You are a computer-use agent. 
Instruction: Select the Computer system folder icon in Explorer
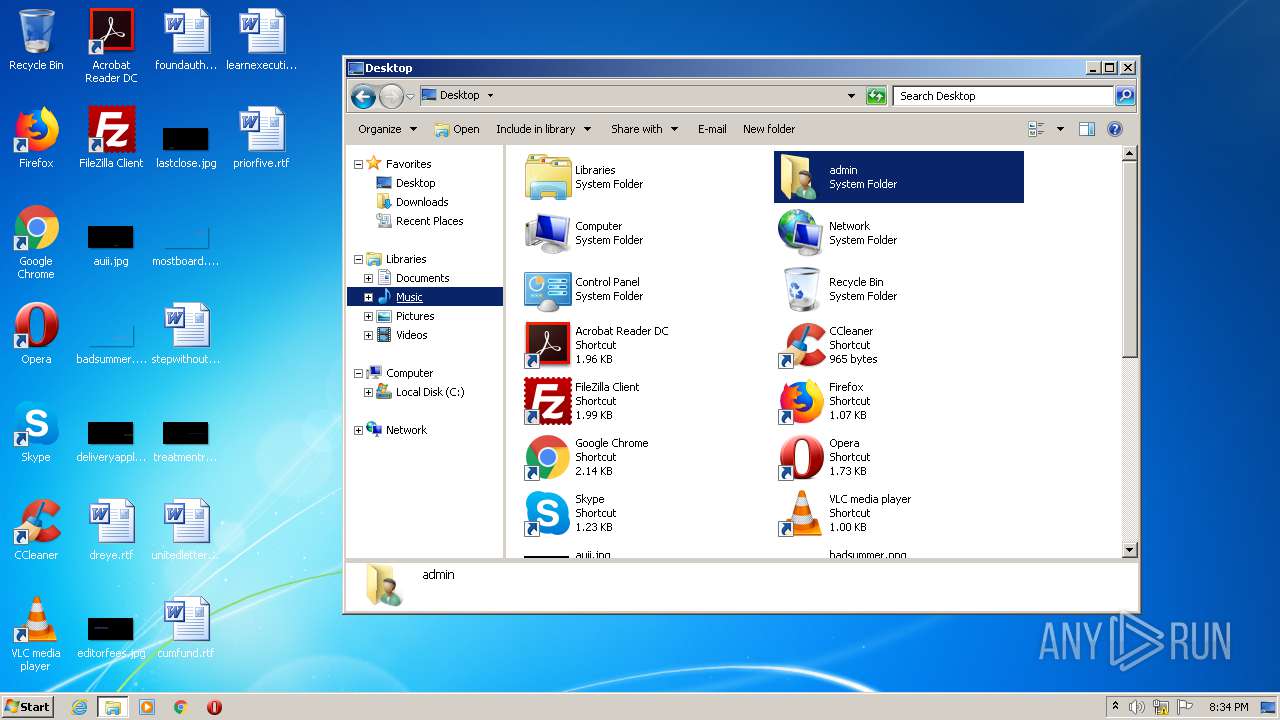[548, 233]
